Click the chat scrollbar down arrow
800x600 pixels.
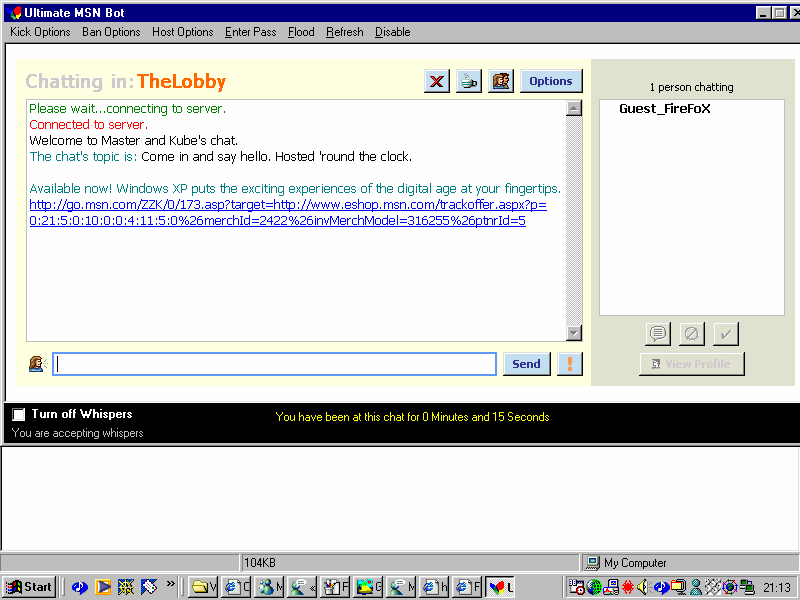(x=574, y=333)
